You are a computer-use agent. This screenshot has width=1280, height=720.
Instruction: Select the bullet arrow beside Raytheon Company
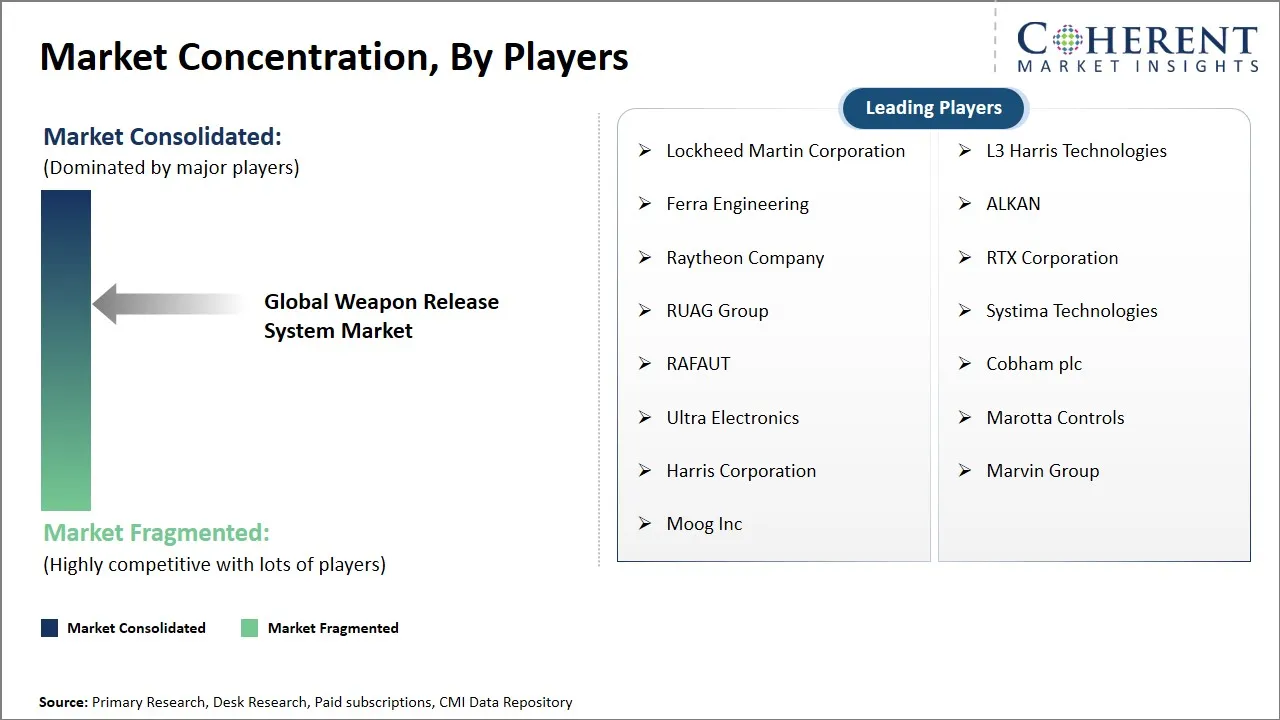(645, 257)
